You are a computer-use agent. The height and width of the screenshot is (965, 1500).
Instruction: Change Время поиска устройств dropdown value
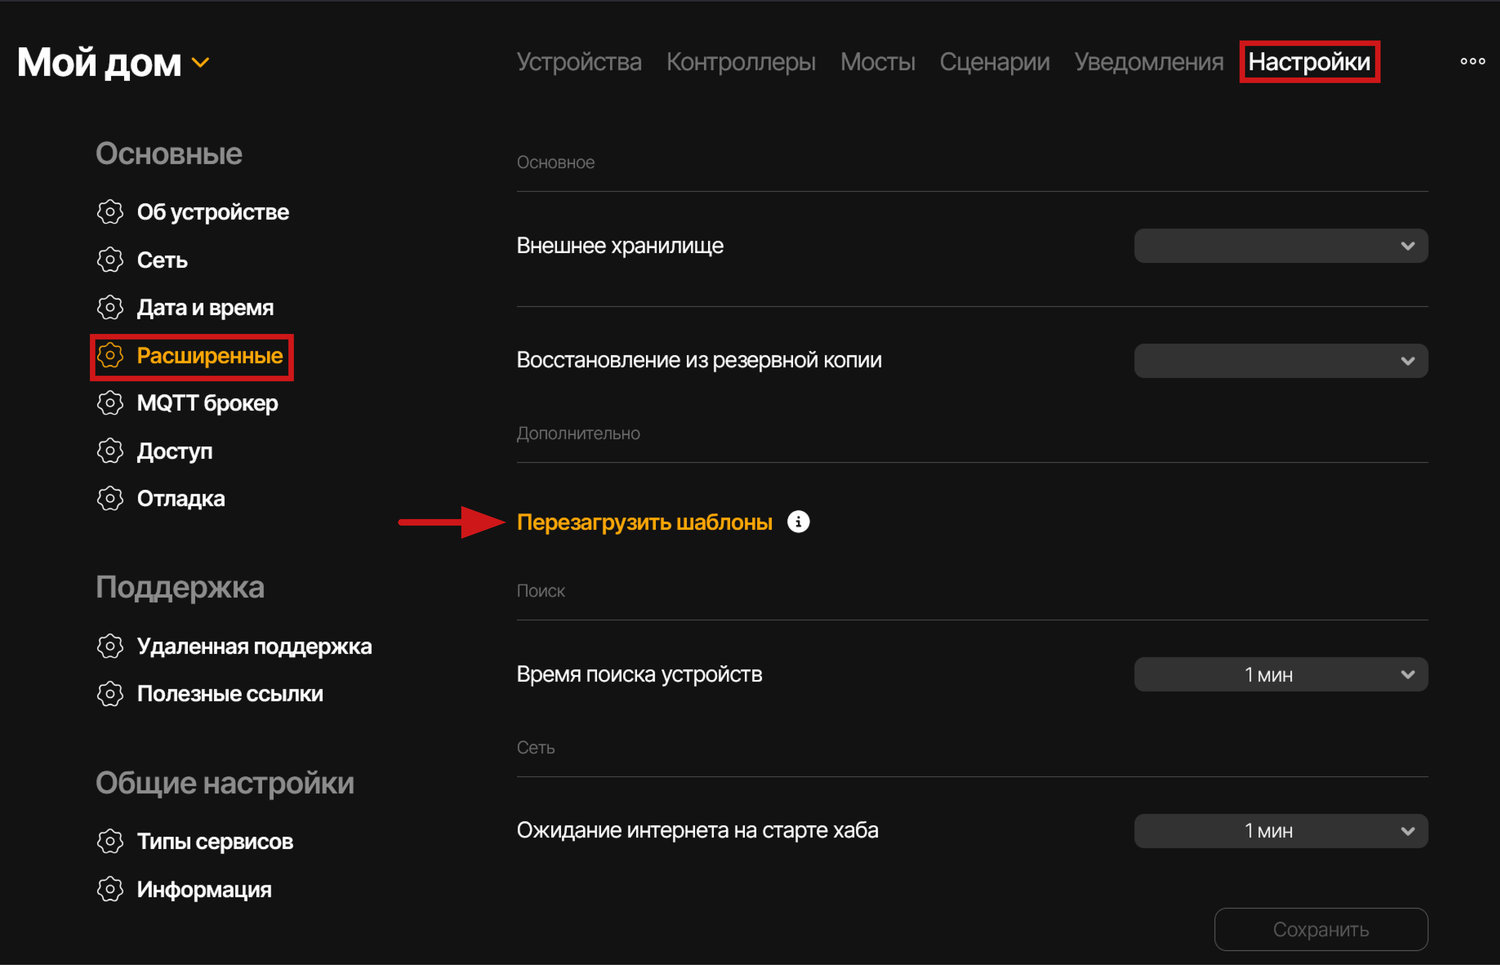(x=1280, y=675)
